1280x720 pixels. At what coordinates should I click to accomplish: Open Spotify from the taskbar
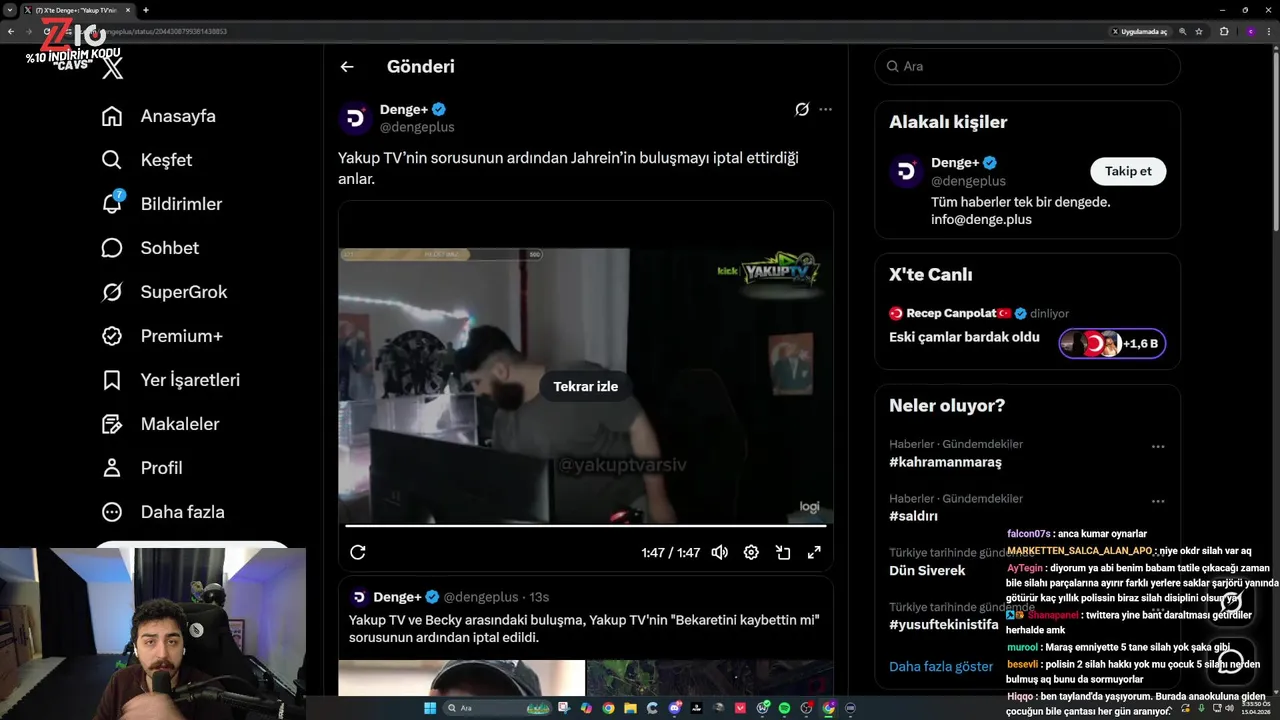point(784,708)
